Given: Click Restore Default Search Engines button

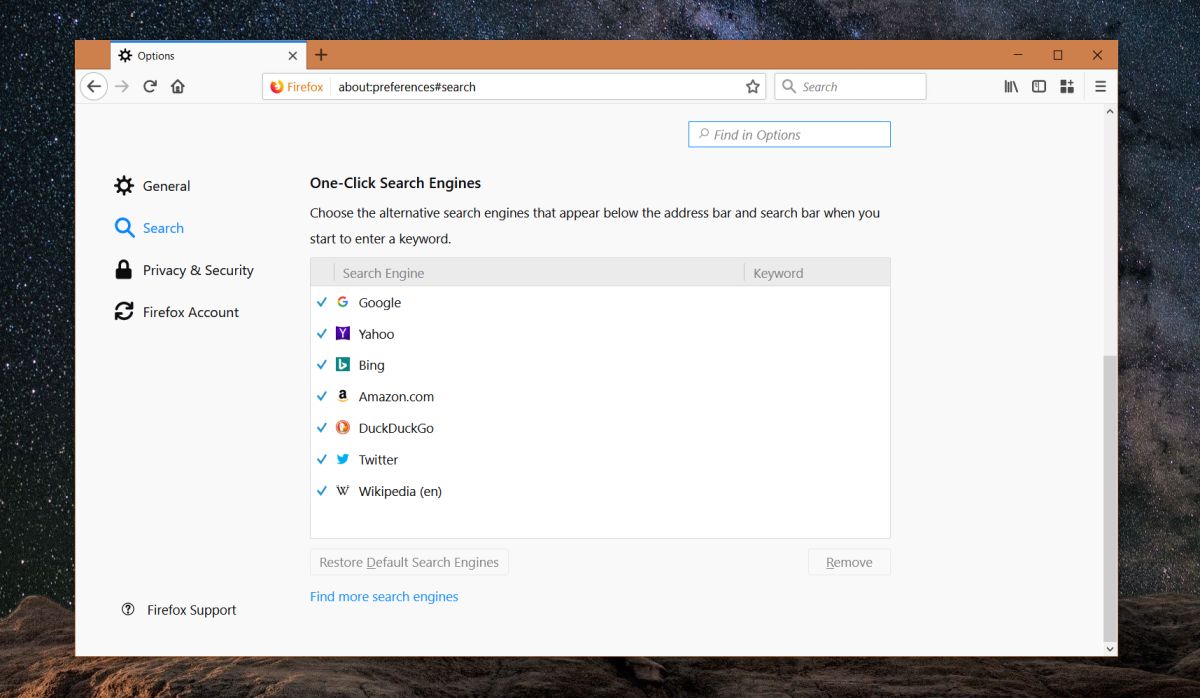Looking at the screenshot, I should [409, 562].
